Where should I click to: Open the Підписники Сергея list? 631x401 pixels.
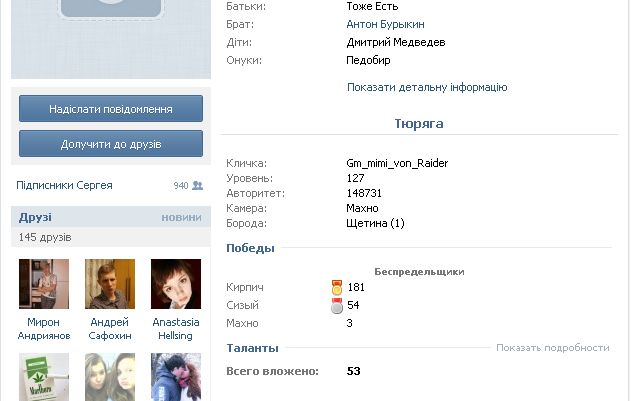click(65, 185)
